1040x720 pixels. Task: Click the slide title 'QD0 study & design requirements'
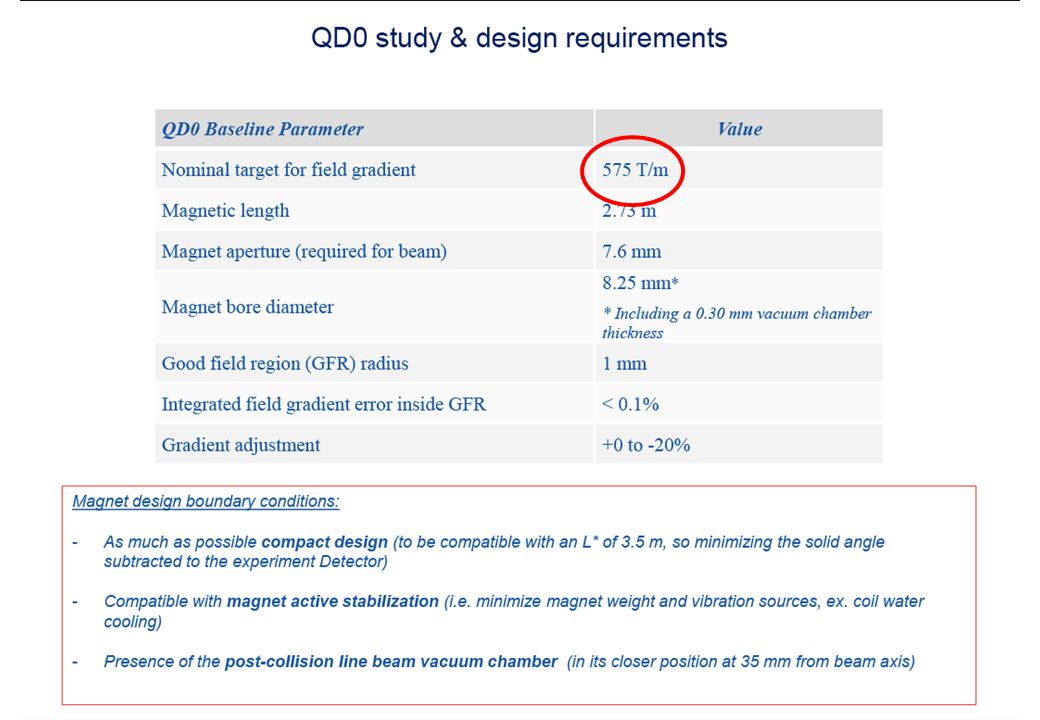(519, 38)
